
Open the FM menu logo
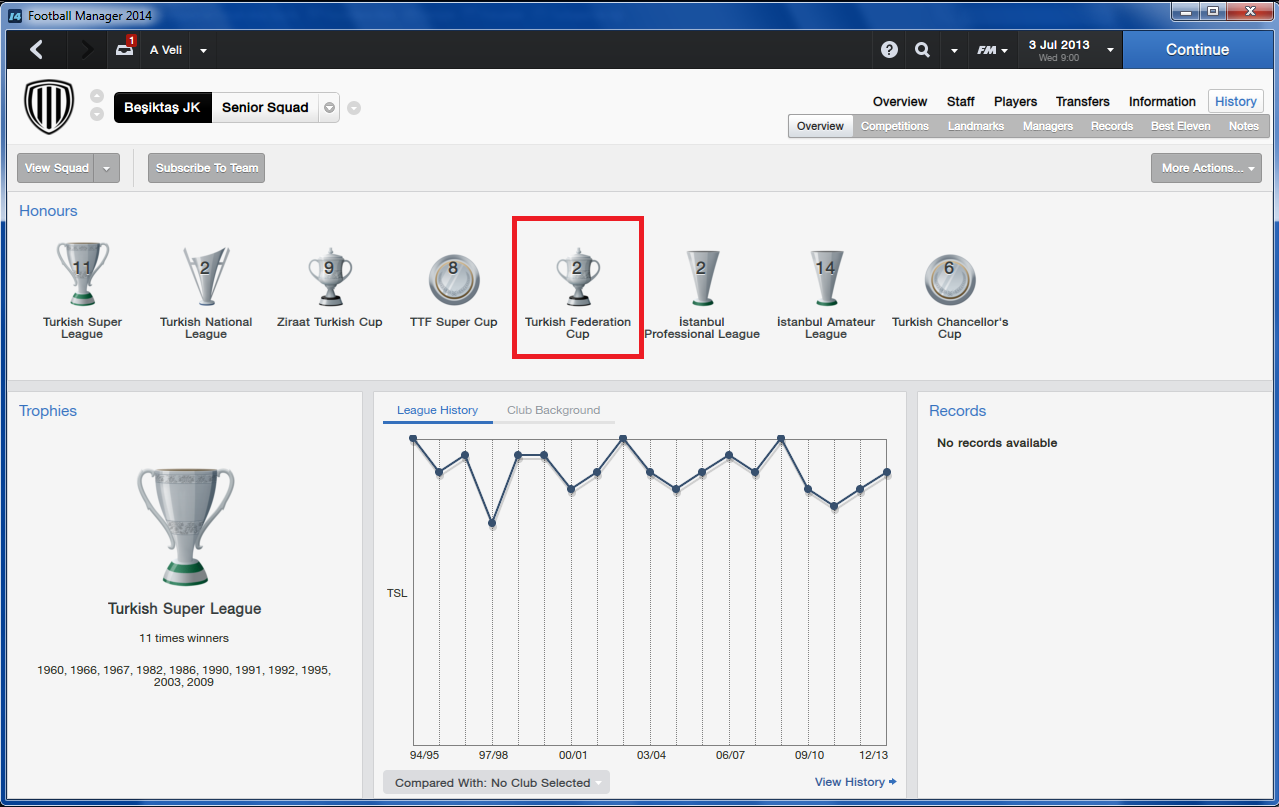[991, 50]
